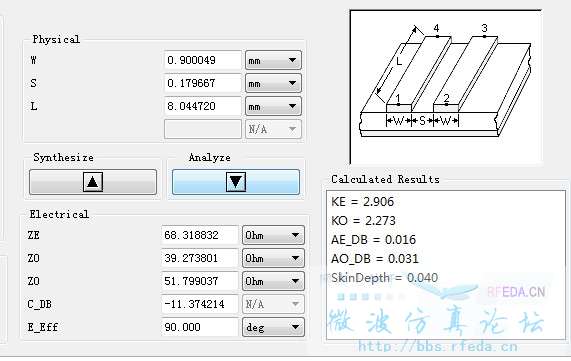Click the Physical group label
Image resolution: width=571 pixels, height=361 pixels.
tap(56, 39)
